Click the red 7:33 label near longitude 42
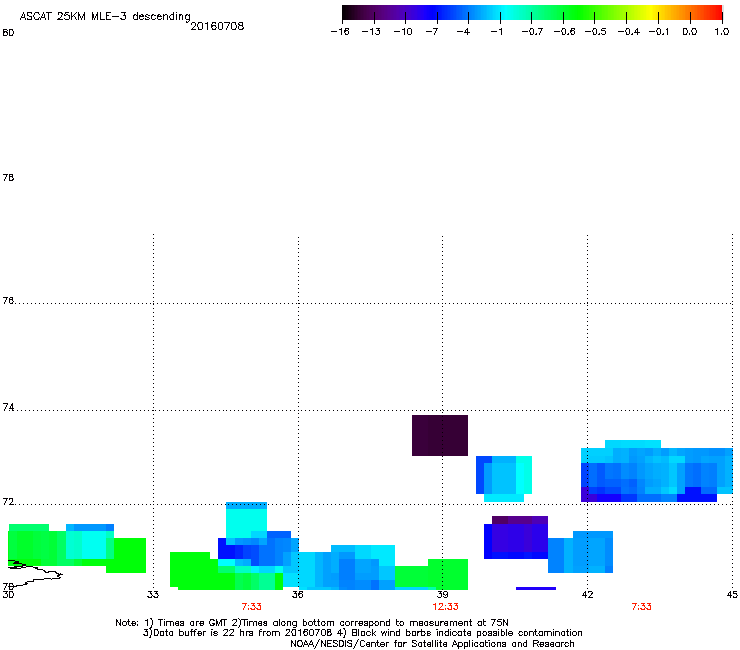 (x=641, y=607)
